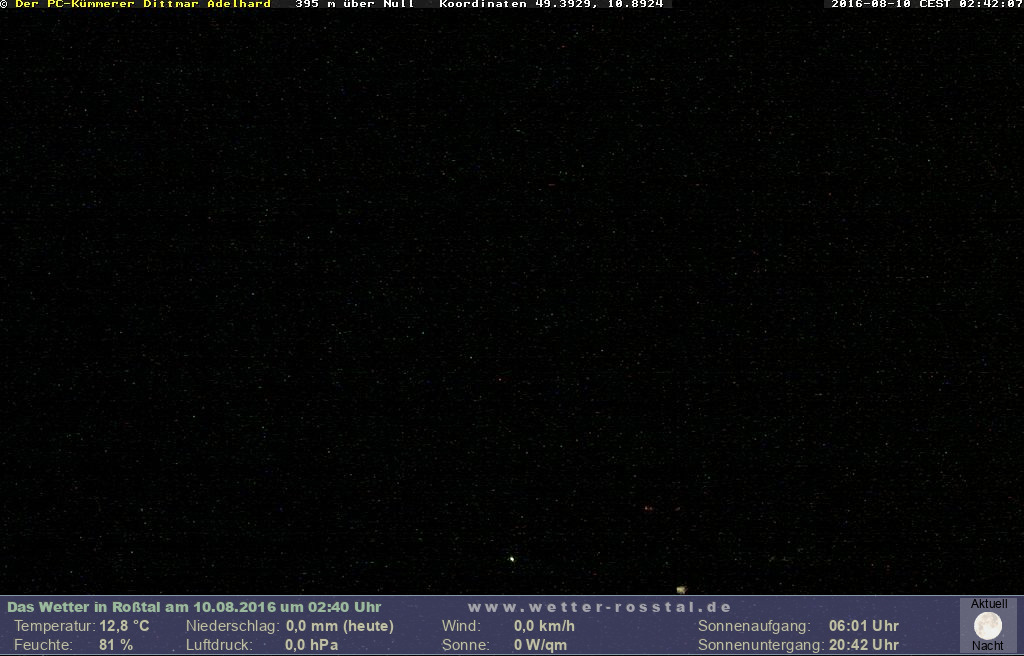This screenshot has width=1024, height=656.
Task: Click the Luftdruck value 0,0 hPa
Action: [x=311, y=645]
